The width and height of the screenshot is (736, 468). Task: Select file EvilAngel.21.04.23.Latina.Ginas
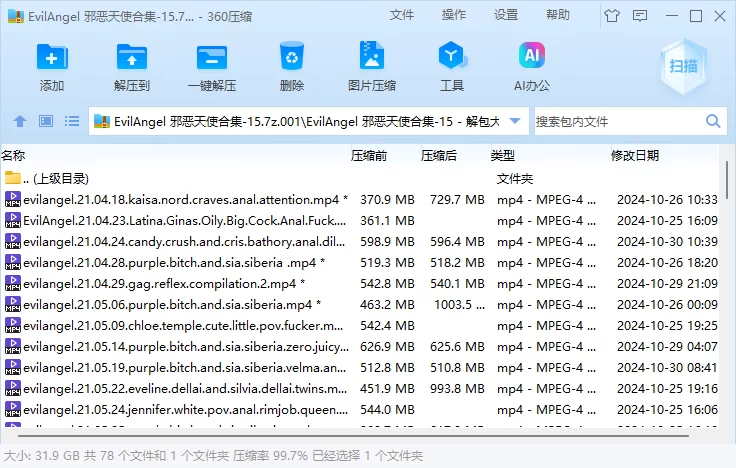tap(360, 221)
